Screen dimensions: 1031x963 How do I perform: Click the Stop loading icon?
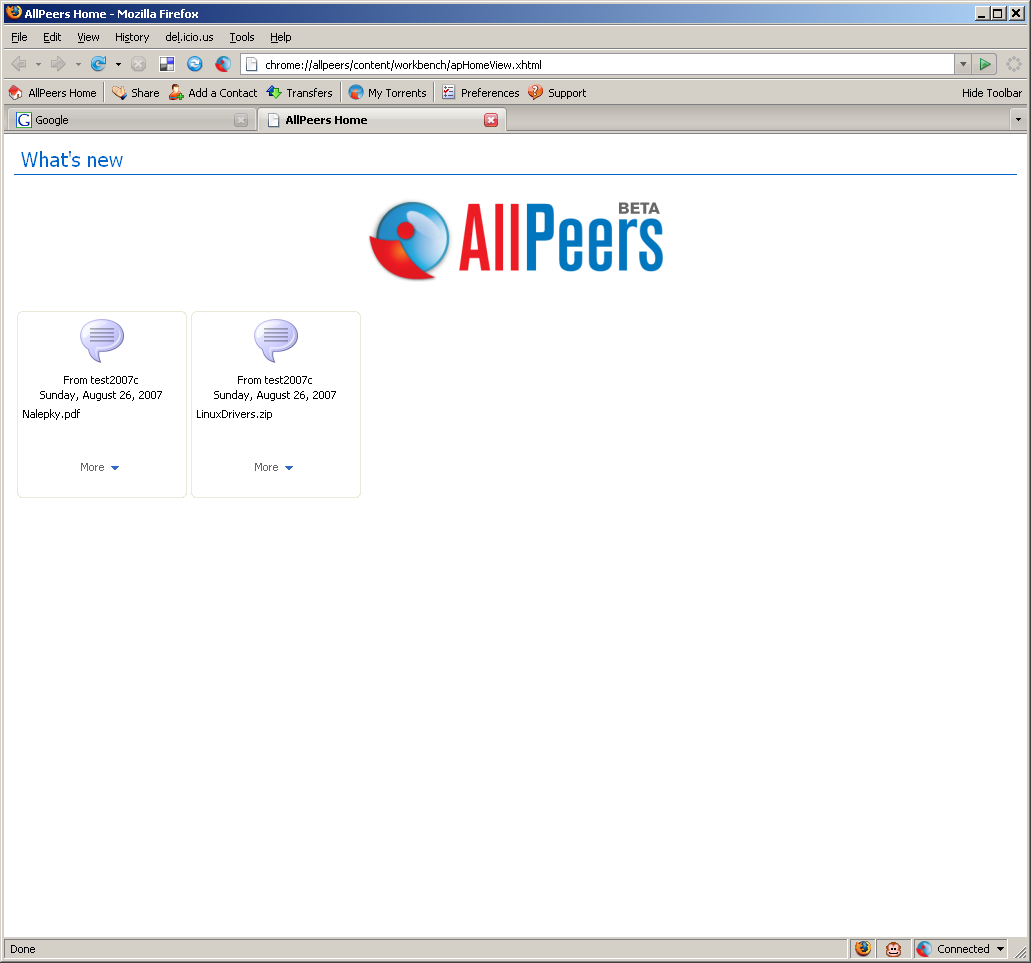[x=138, y=64]
